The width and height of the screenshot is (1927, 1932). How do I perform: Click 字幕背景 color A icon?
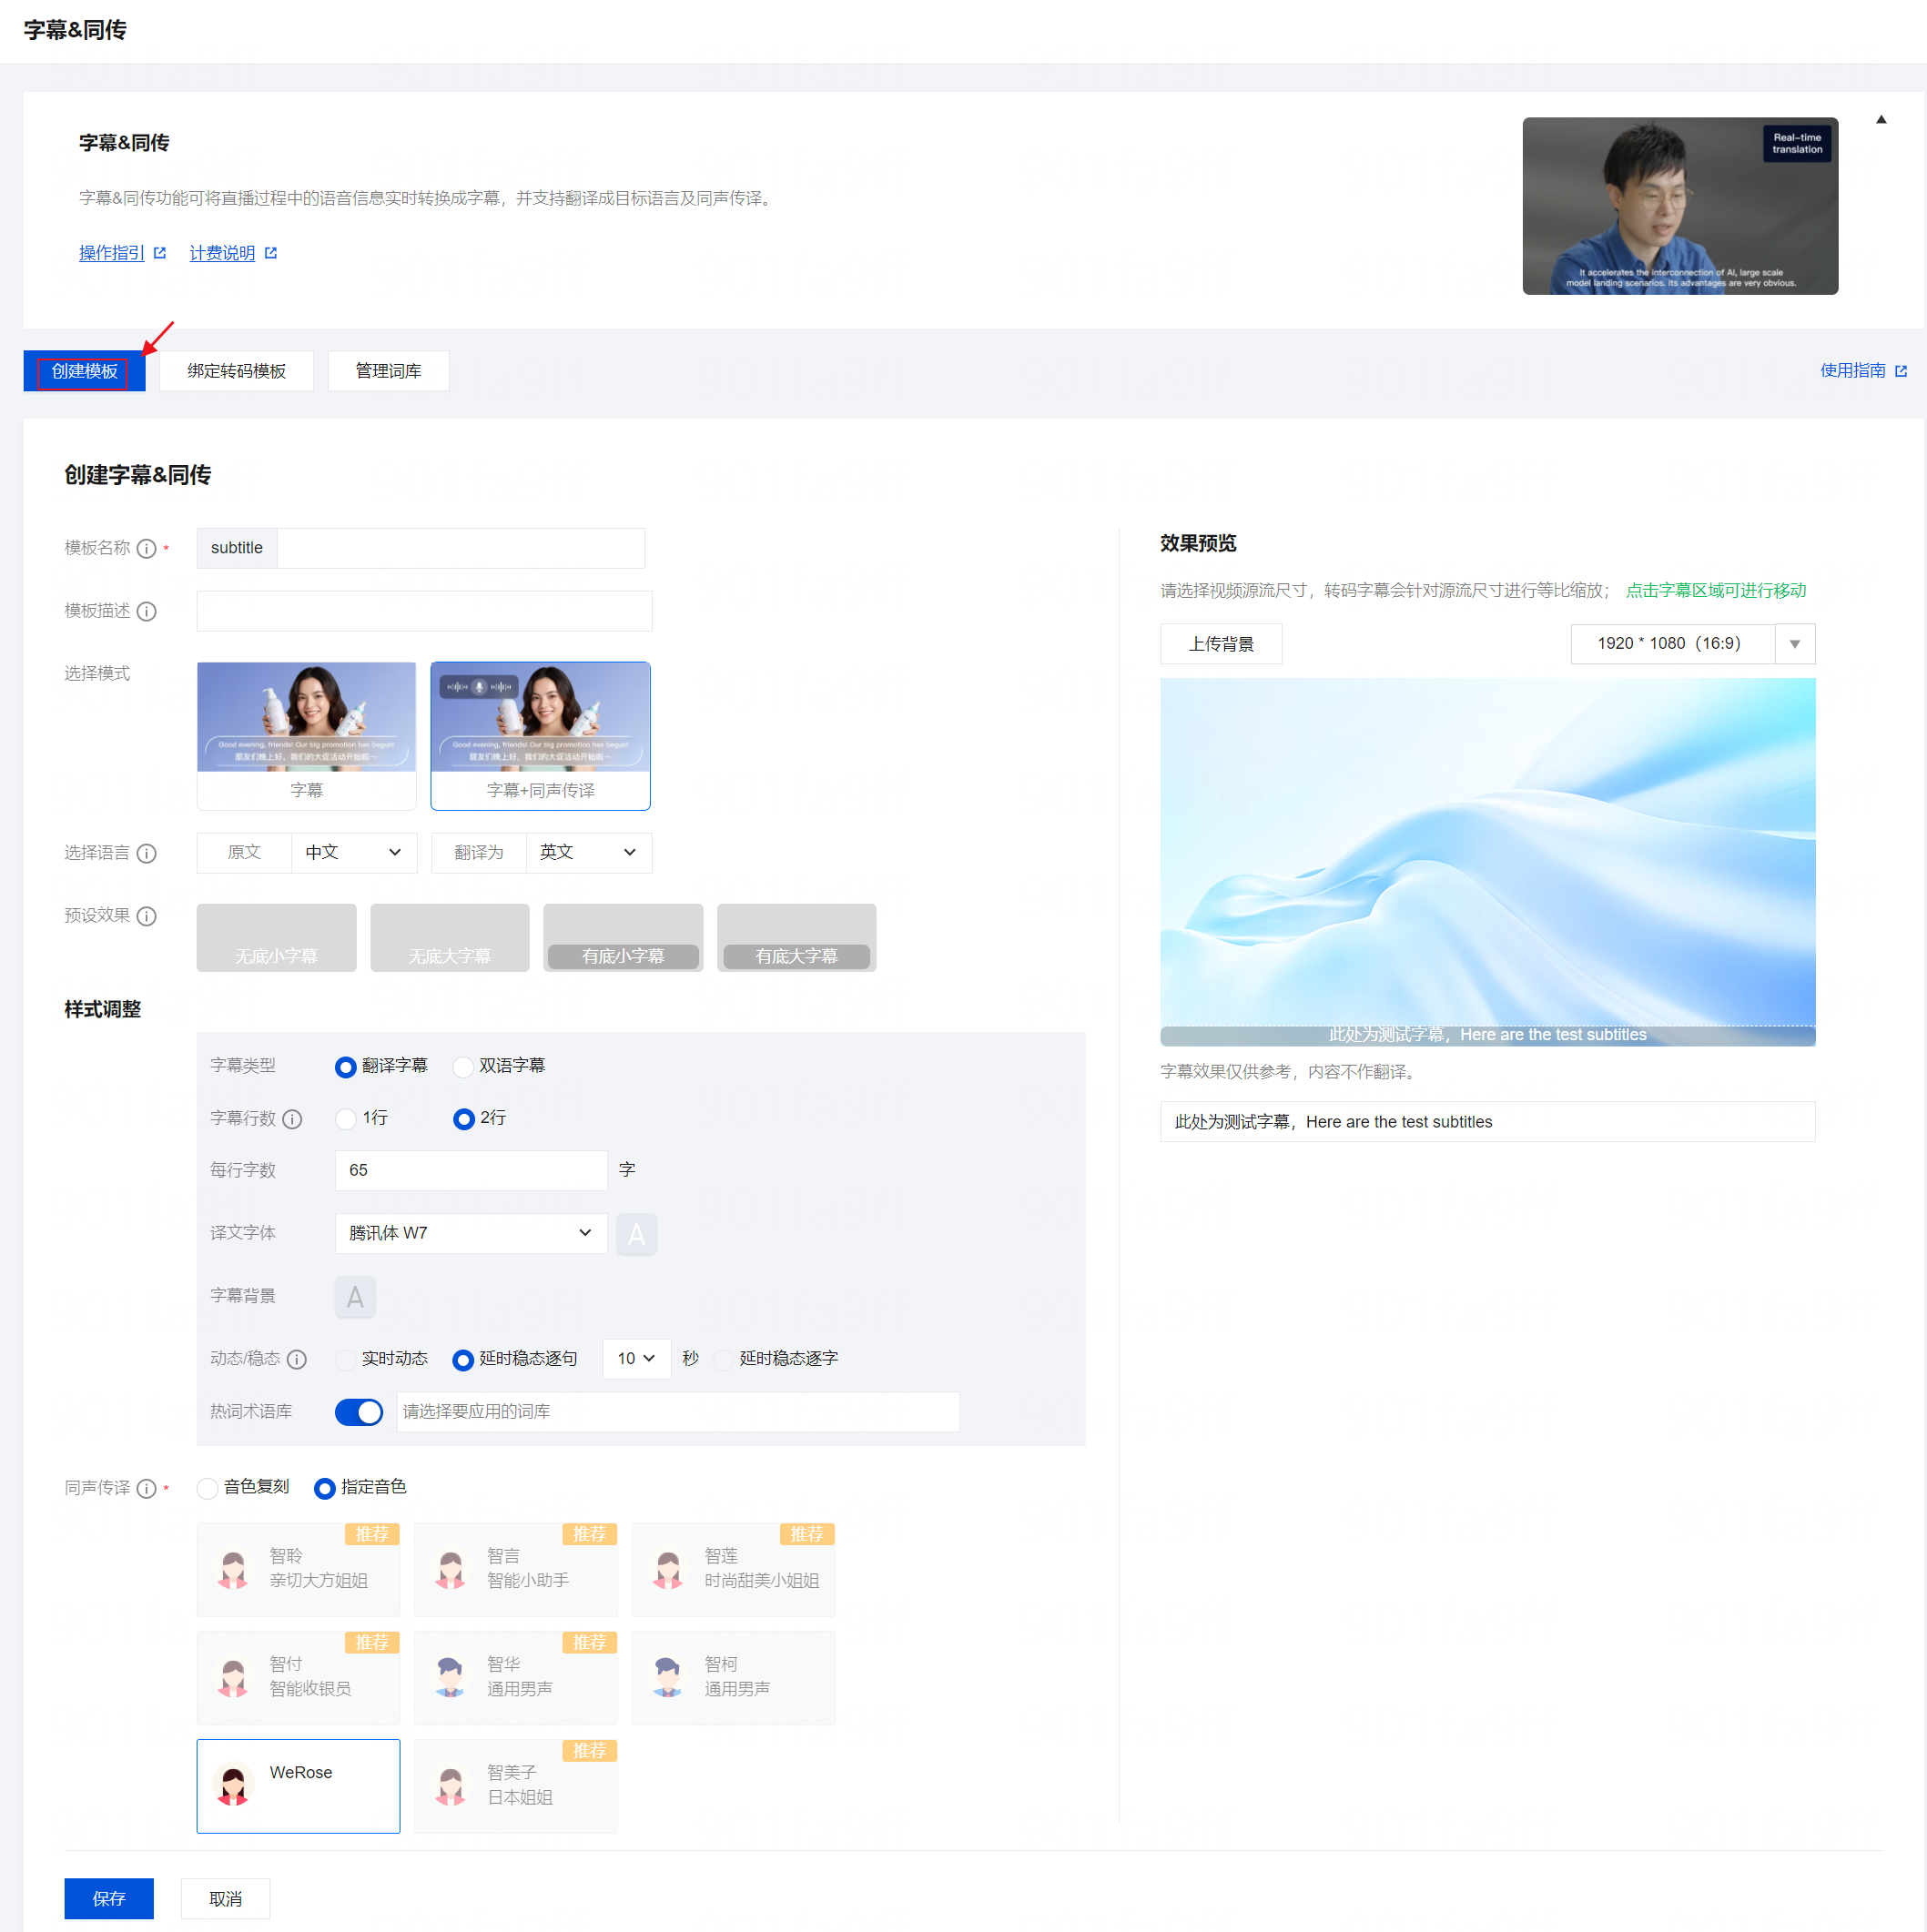coord(355,1297)
